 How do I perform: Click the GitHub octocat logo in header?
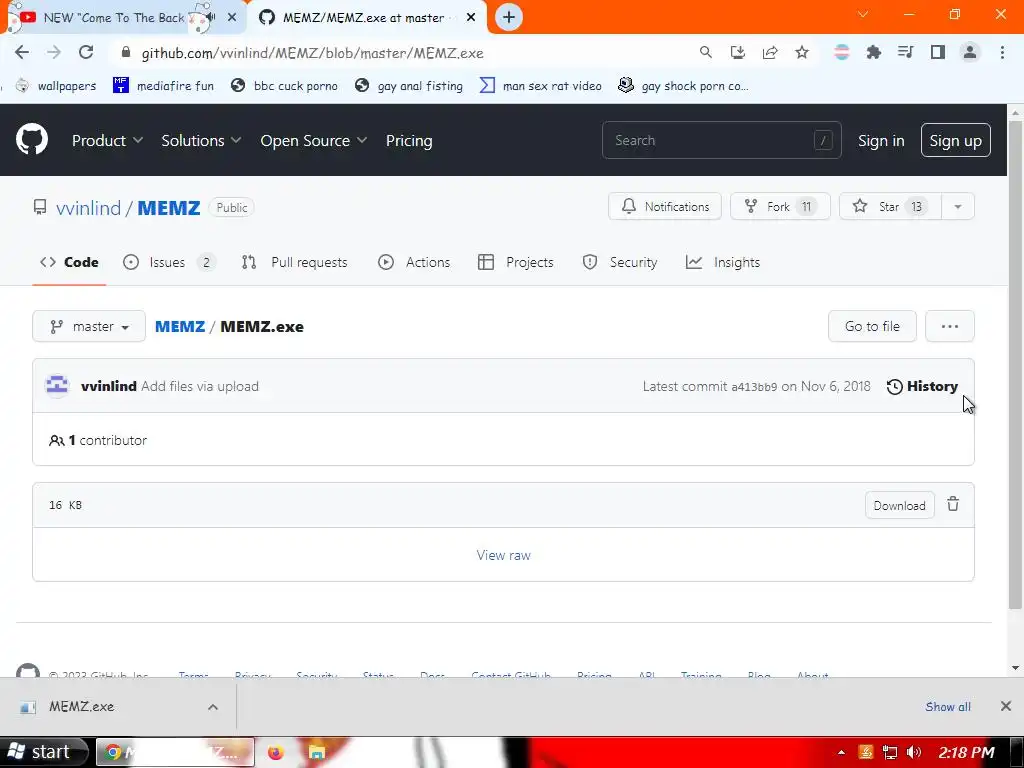point(32,139)
